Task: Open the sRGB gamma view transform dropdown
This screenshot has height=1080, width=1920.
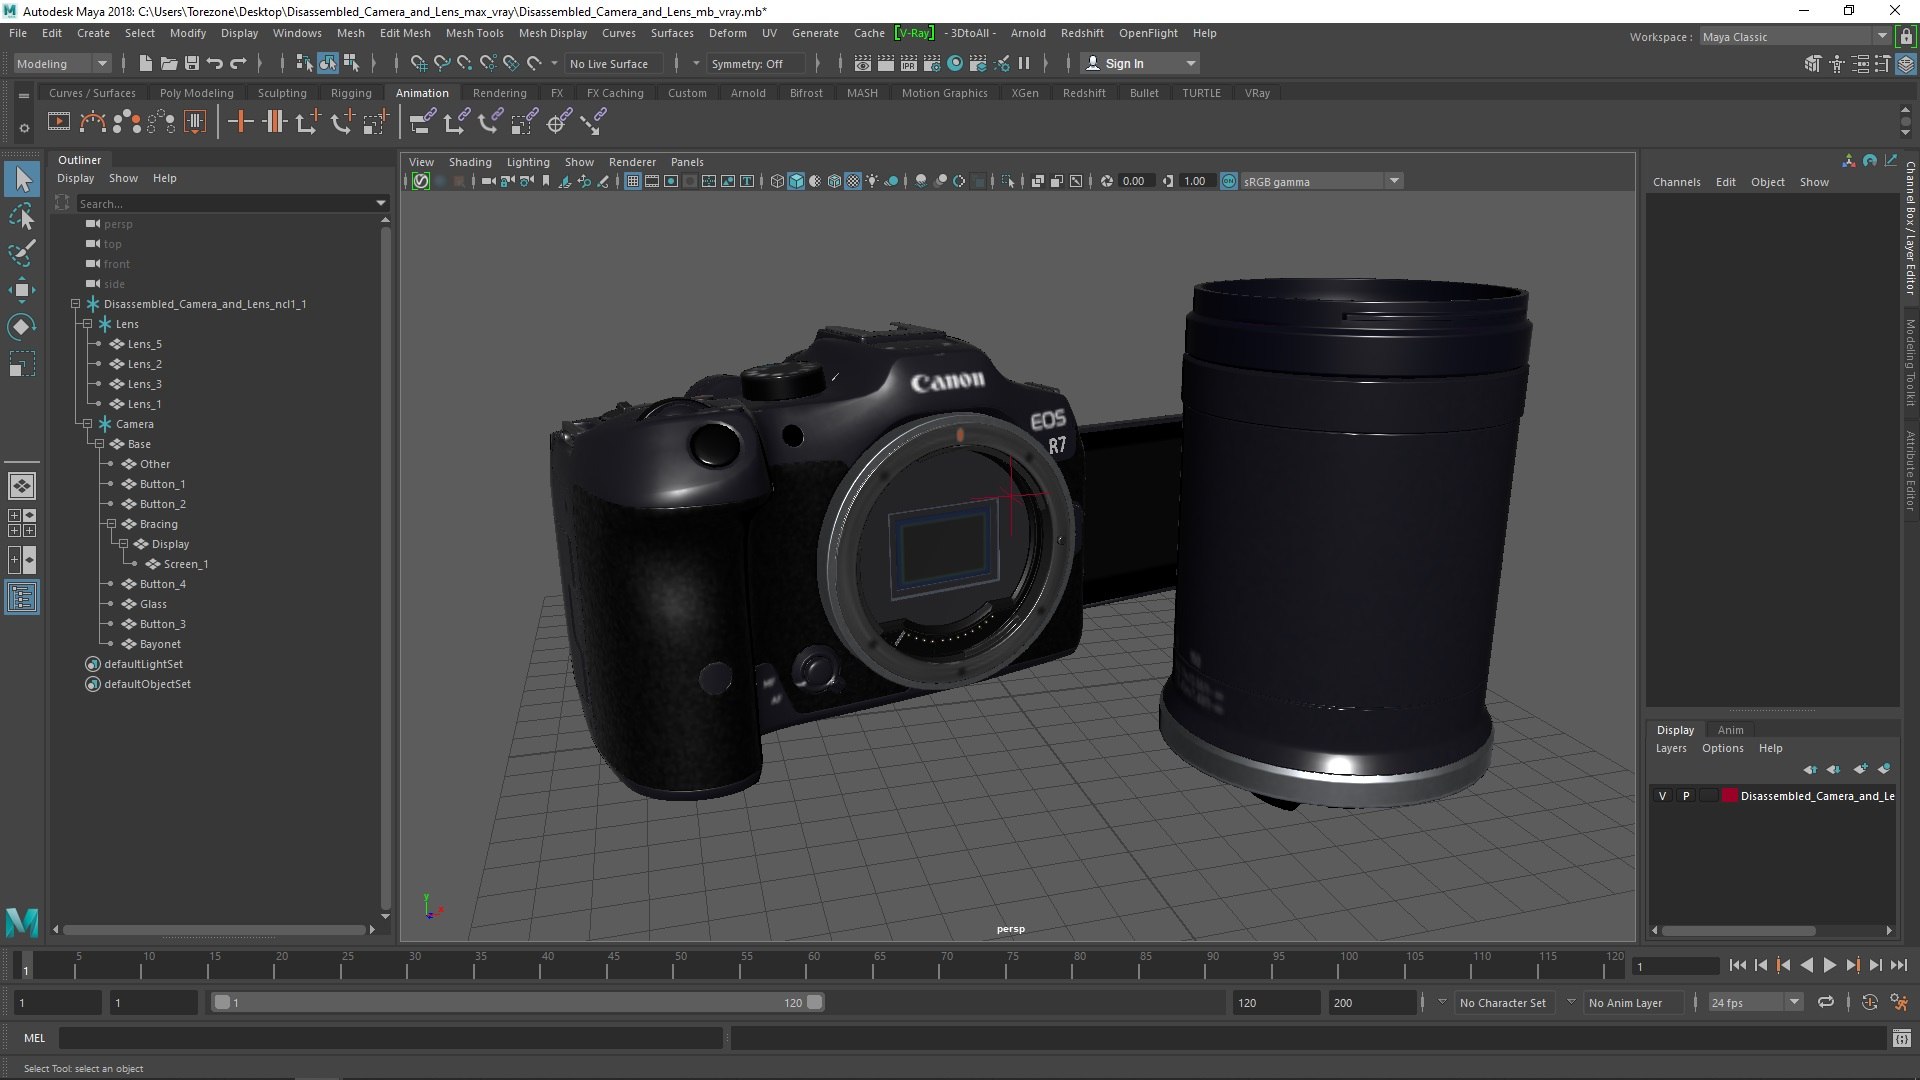Action: coord(1322,181)
